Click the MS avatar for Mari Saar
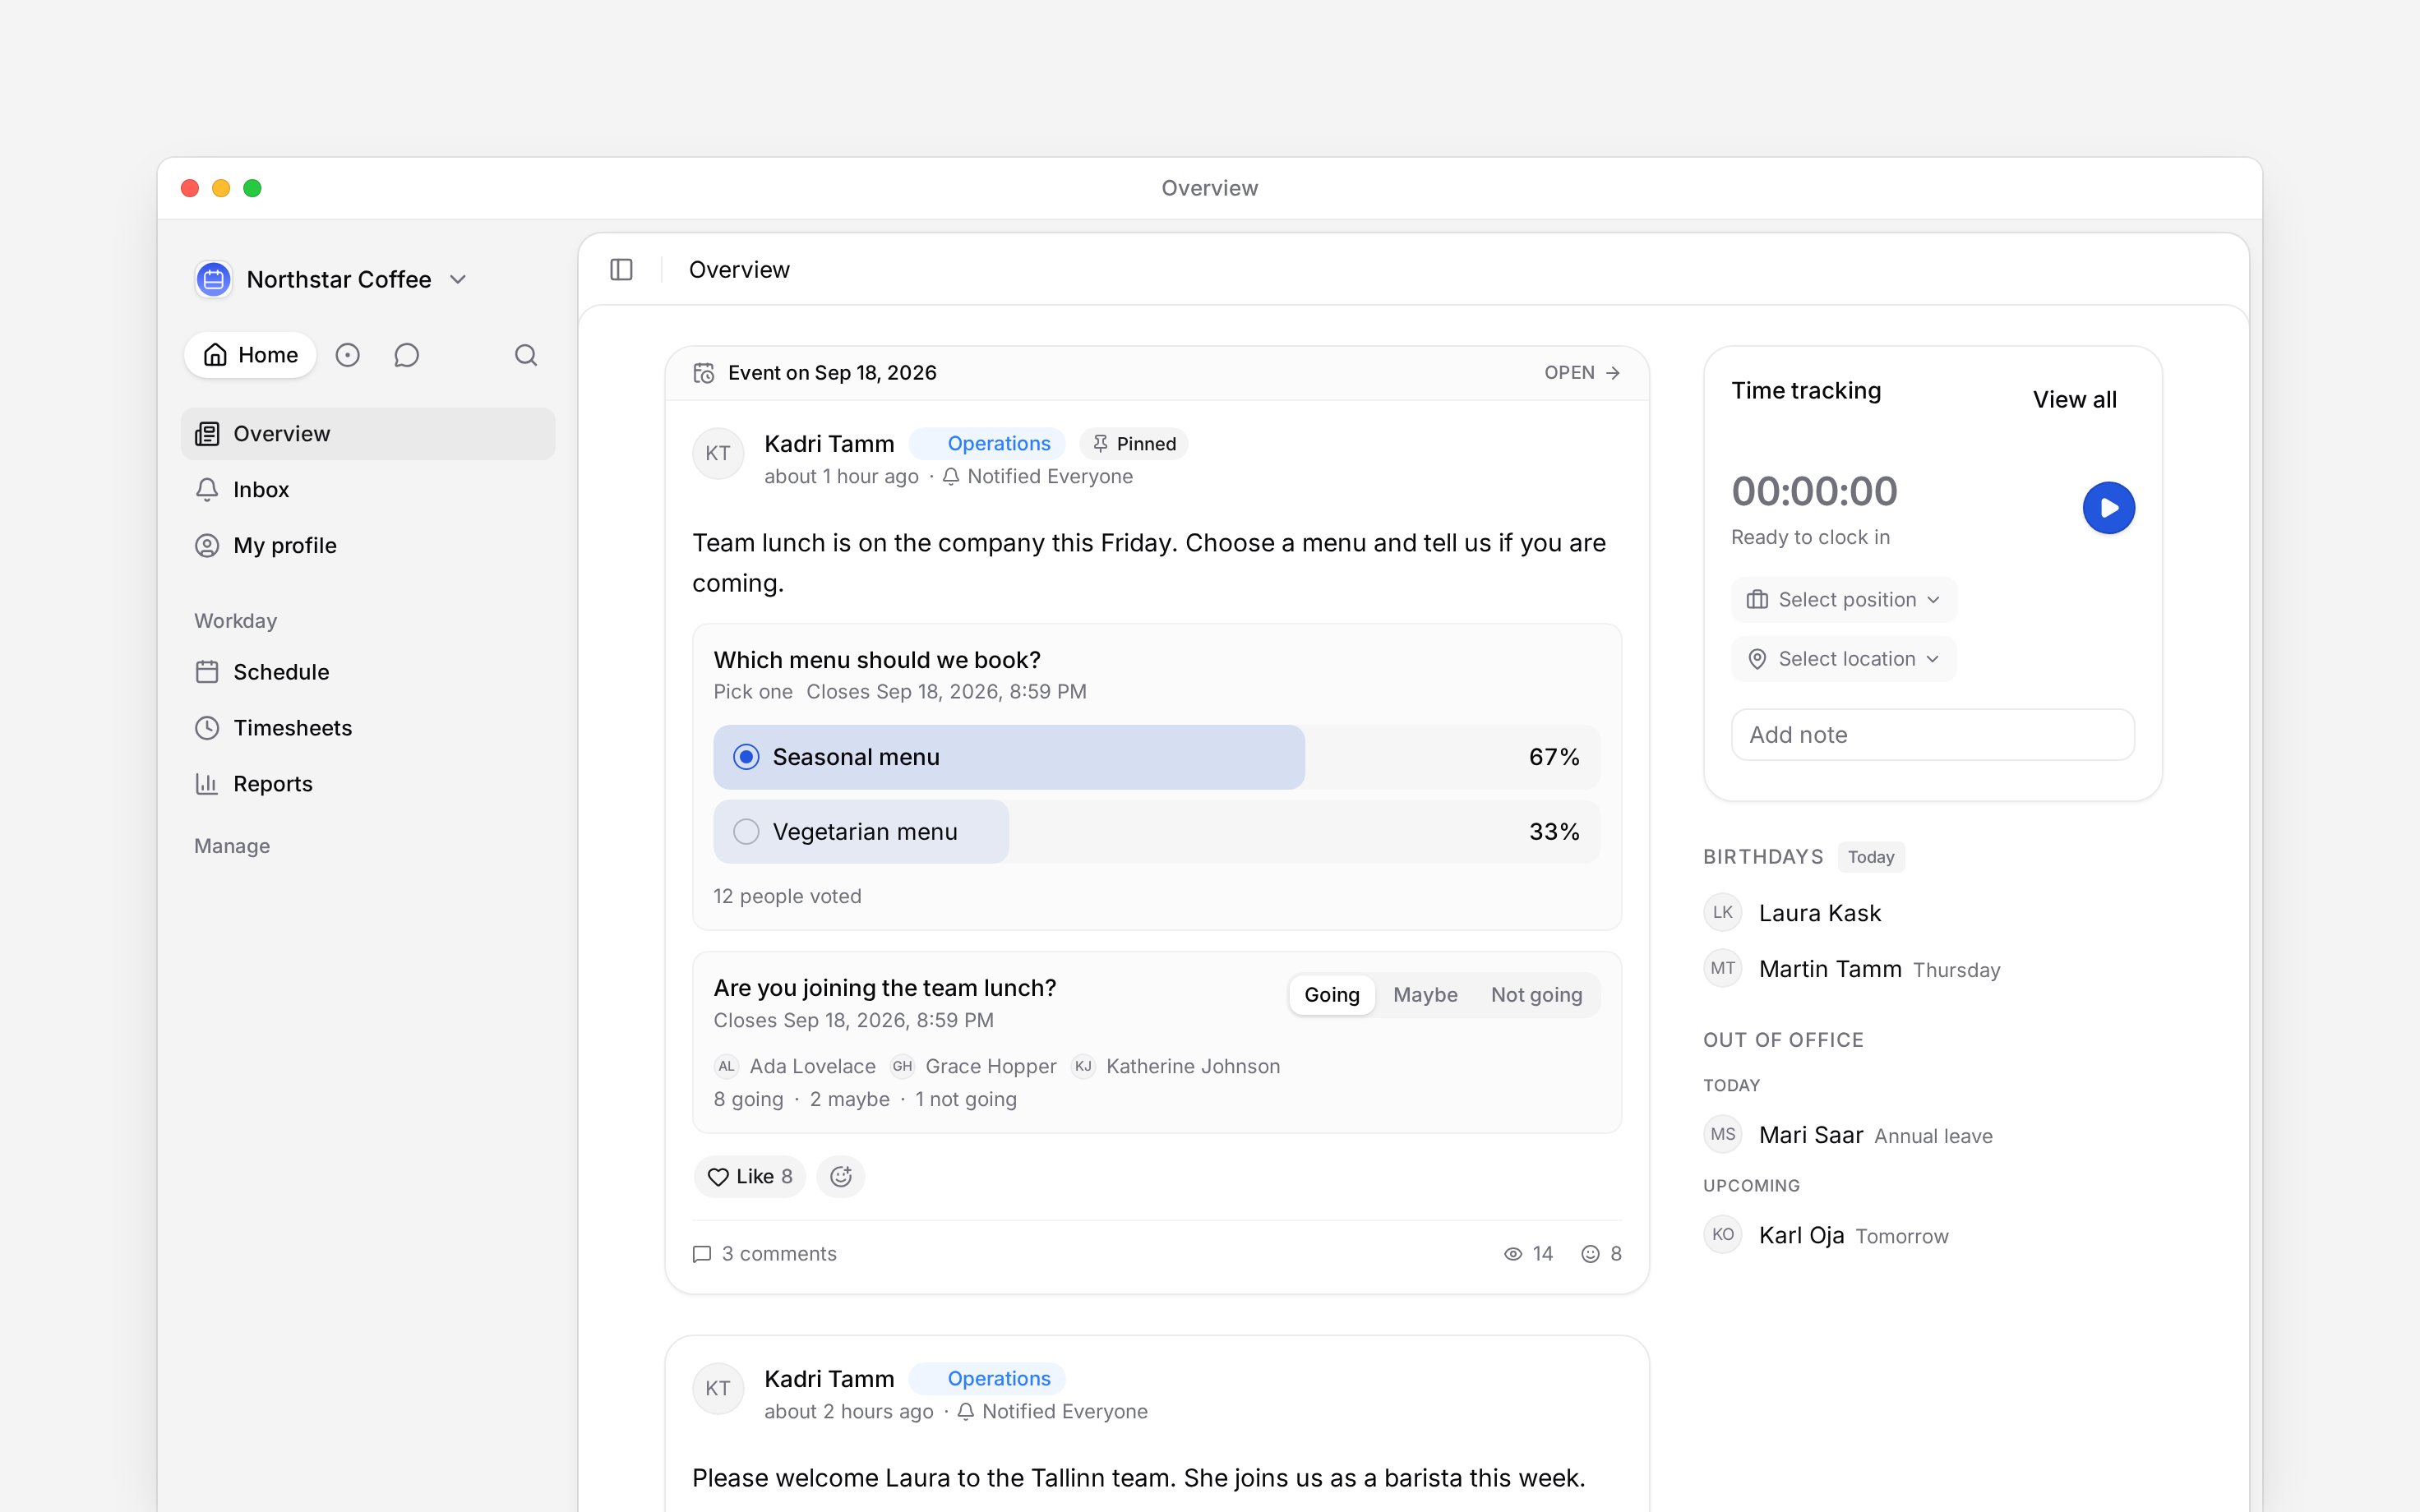The width and height of the screenshot is (2420, 1512). (1723, 1134)
